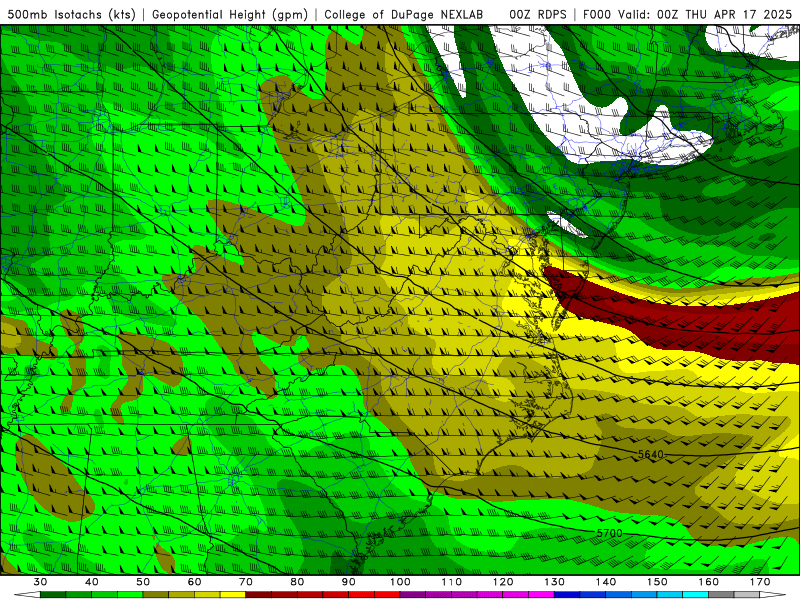Click the right arrow end of color bar
Image resolution: width=800 pixels, height=600 pixels.
(772, 594)
